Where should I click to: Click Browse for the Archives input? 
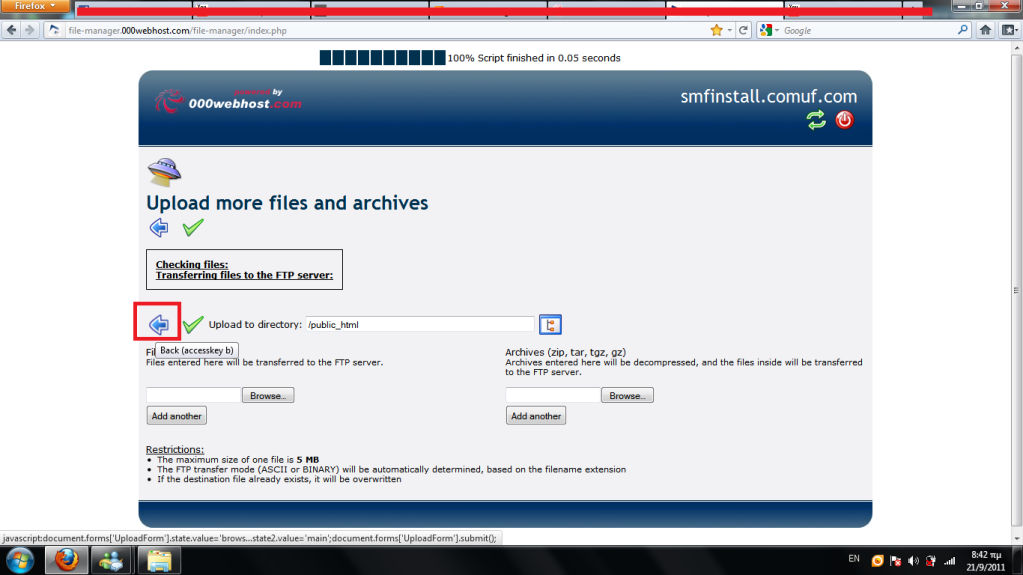(627, 396)
